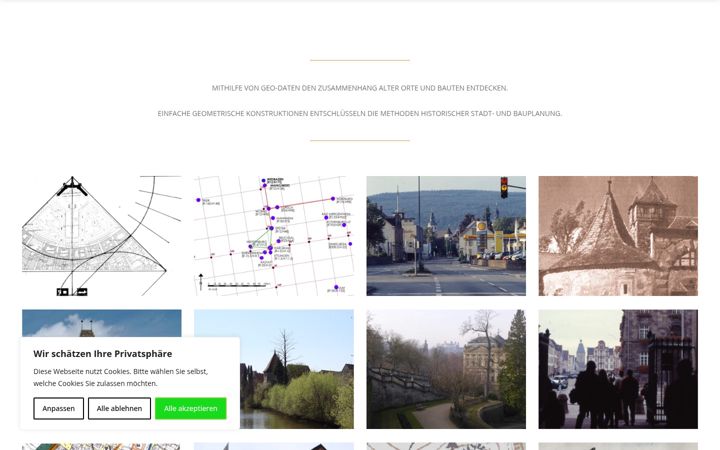Open the sepia tower and roof photo
Image resolution: width=720 pixels, height=450 pixels.
pos(618,236)
